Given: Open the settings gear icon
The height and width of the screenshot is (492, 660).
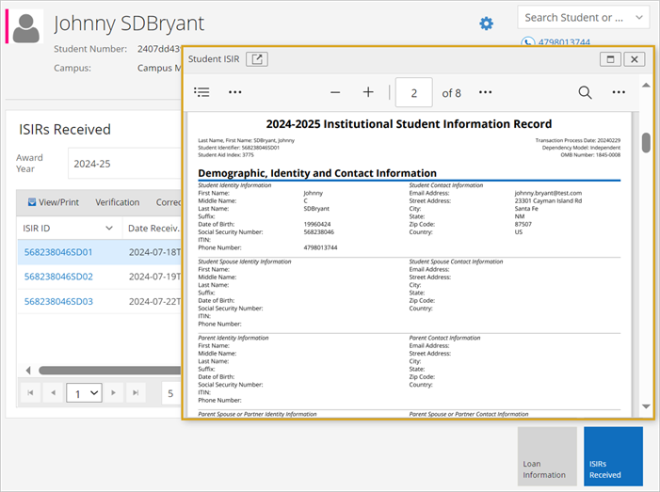Looking at the screenshot, I should tap(486, 23).
